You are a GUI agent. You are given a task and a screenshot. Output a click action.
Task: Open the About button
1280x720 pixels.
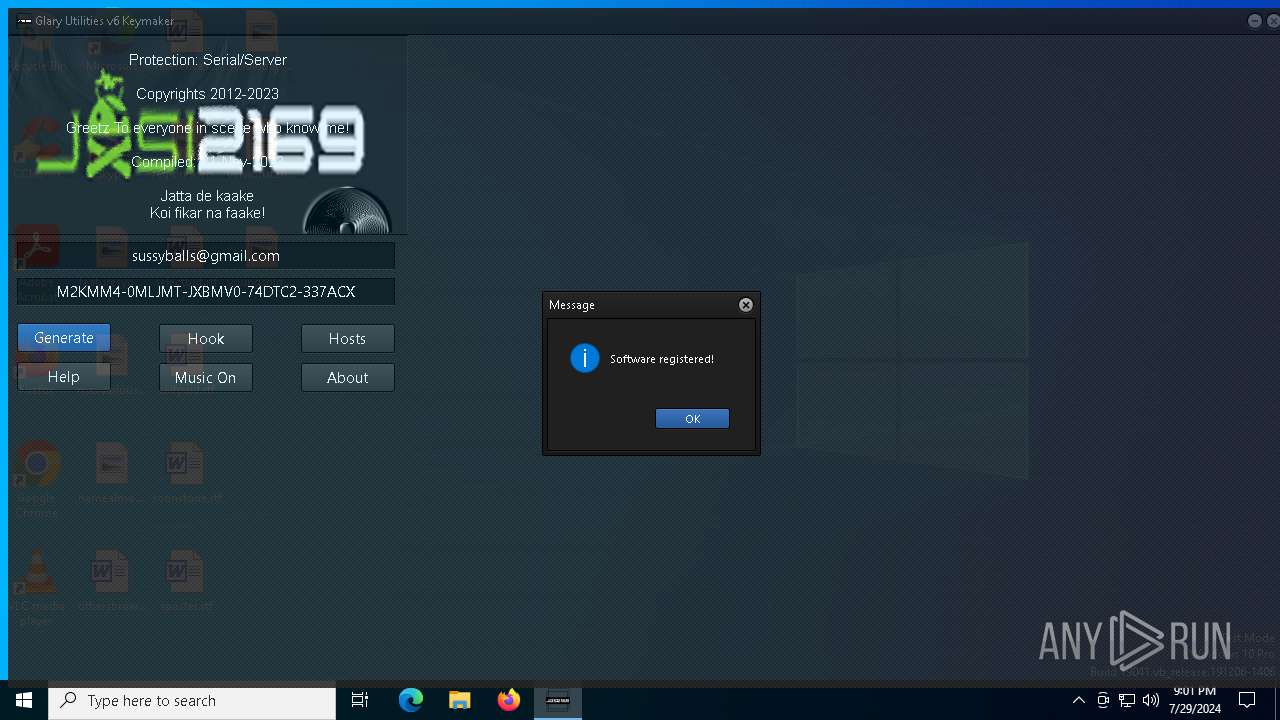(347, 377)
